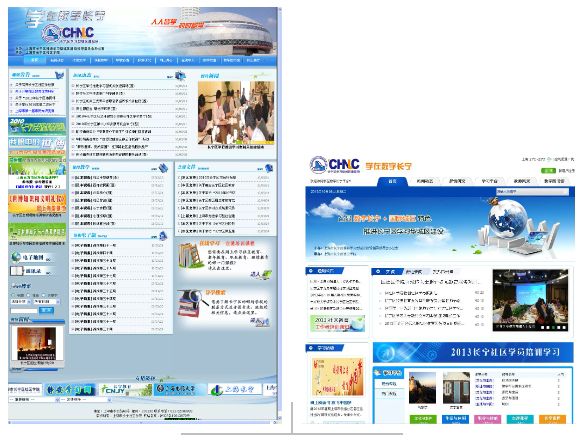Image resolution: width=585 pixels, height=443 pixels.
Task: Select the third search scope radio button
Action: click(x=43, y=295)
